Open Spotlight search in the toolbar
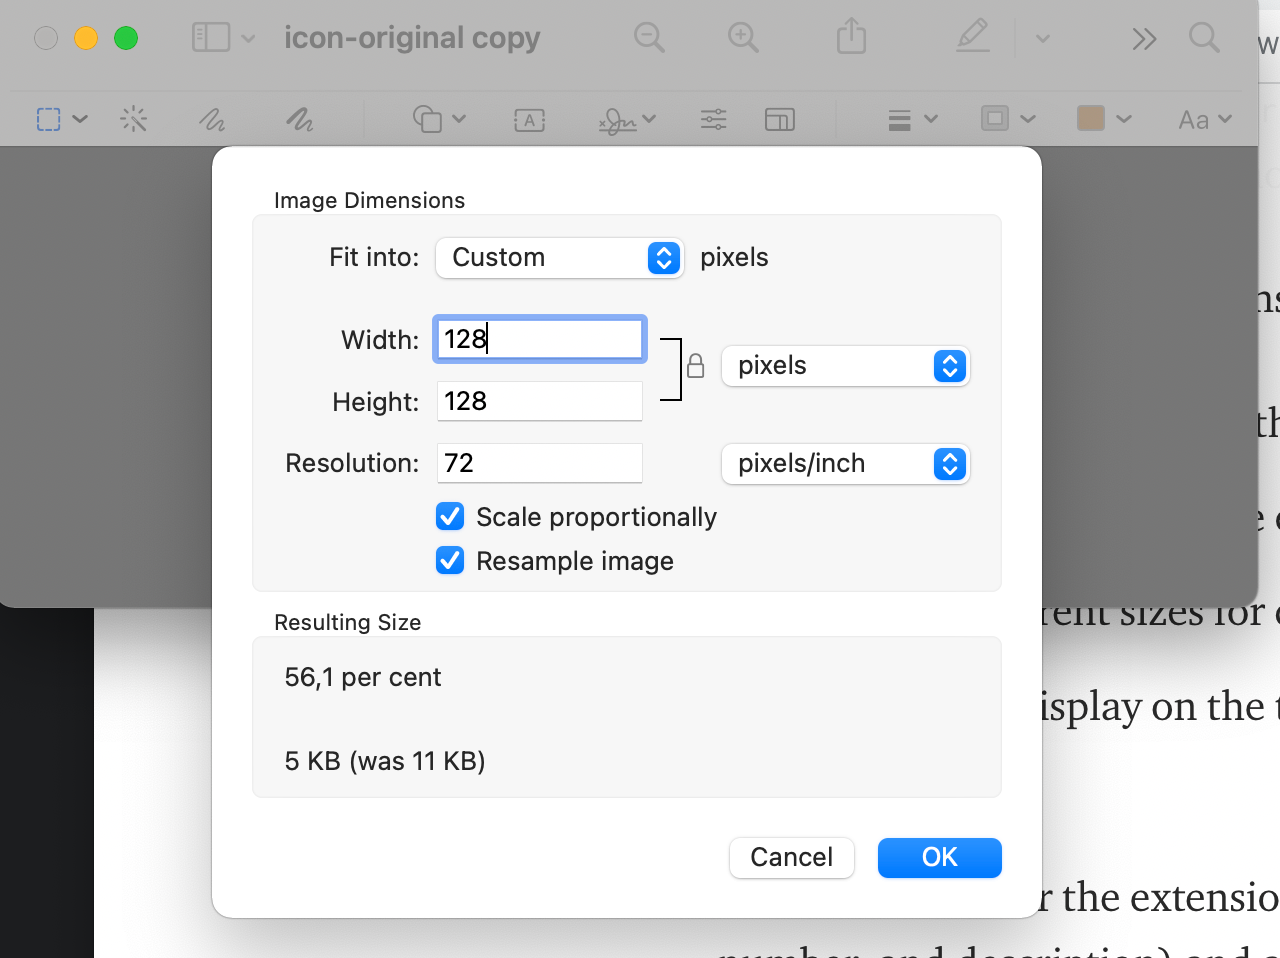The width and height of the screenshot is (1280, 958). [x=1204, y=38]
